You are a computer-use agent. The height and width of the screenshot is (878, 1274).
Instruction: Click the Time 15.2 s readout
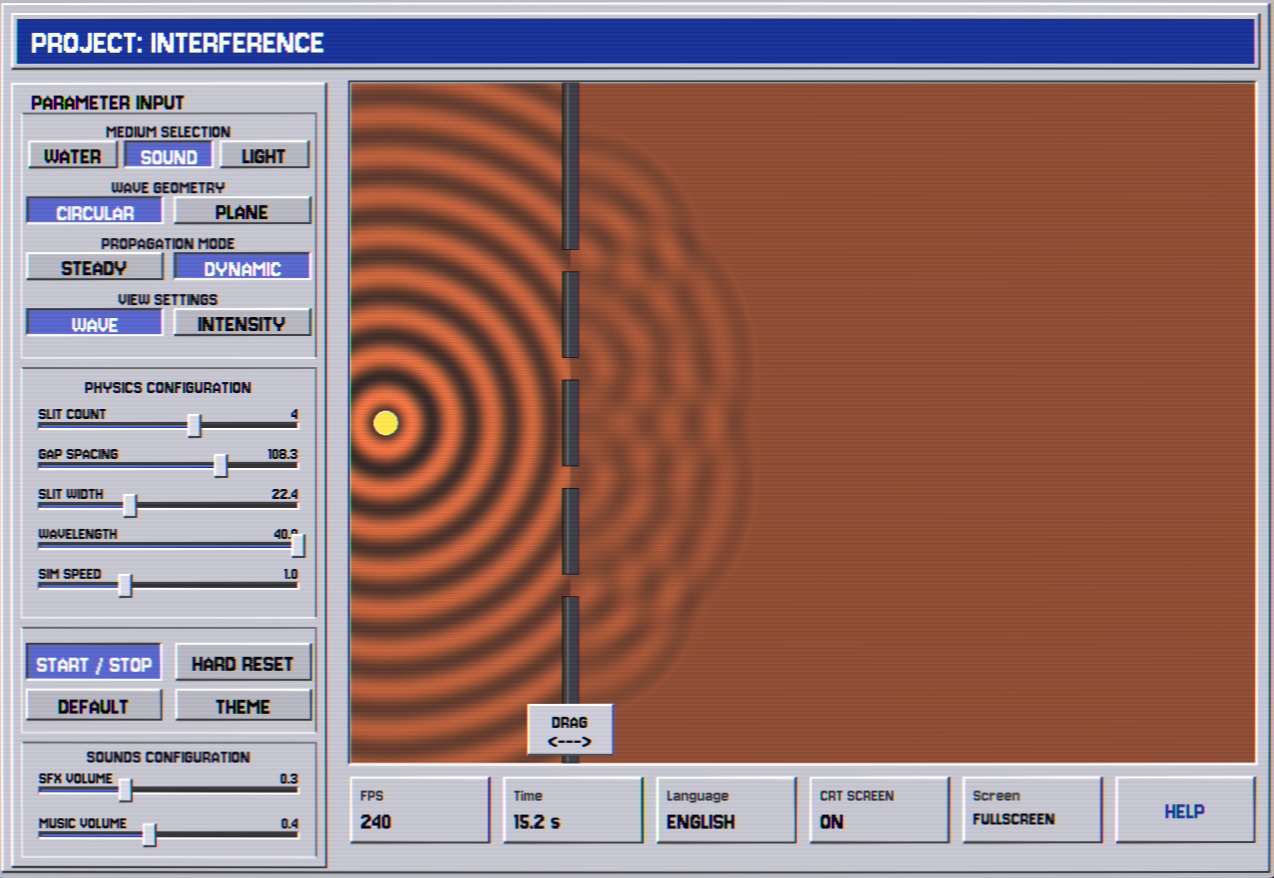pyautogui.click(x=573, y=811)
